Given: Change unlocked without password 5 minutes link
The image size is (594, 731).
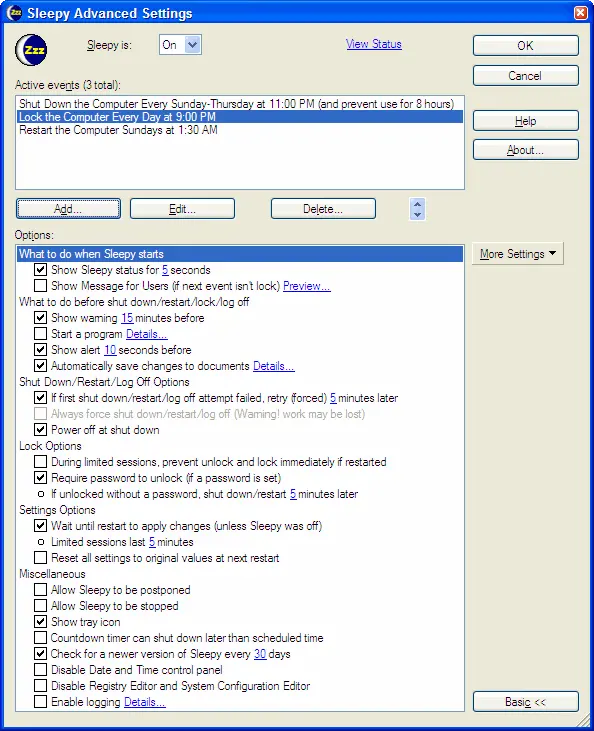Looking at the screenshot, I should point(293,494).
